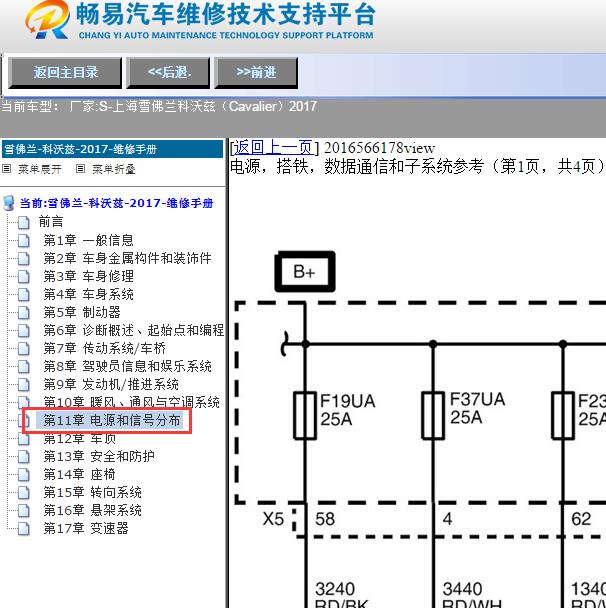Click the manual root computer icon
The width and height of the screenshot is (606, 608).
(x=9, y=203)
